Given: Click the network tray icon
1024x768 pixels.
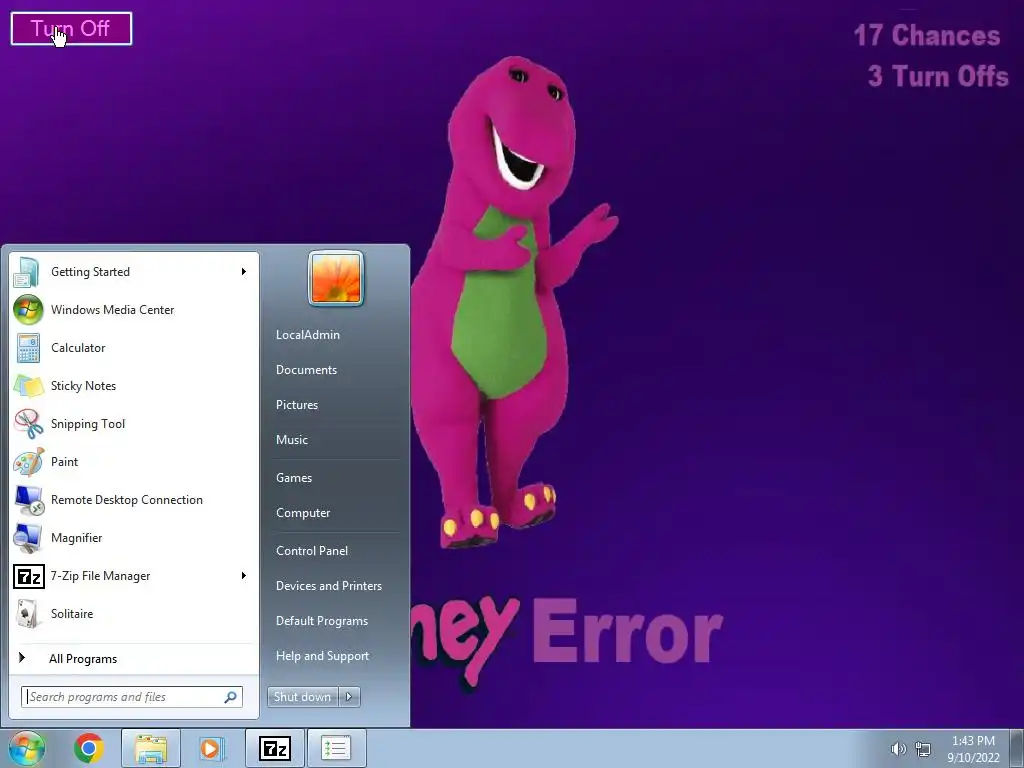Looking at the screenshot, I should point(923,749).
